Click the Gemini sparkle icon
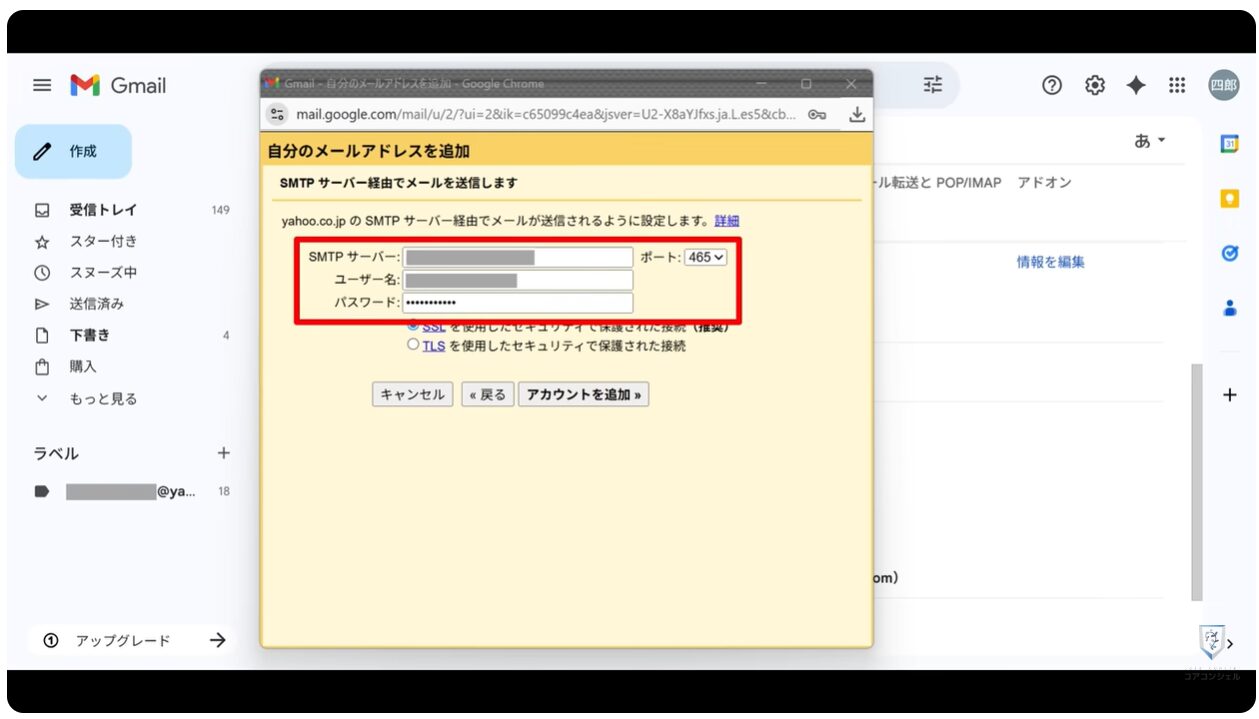The height and width of the screenshot is (719, 1259). pos(1136,86)
